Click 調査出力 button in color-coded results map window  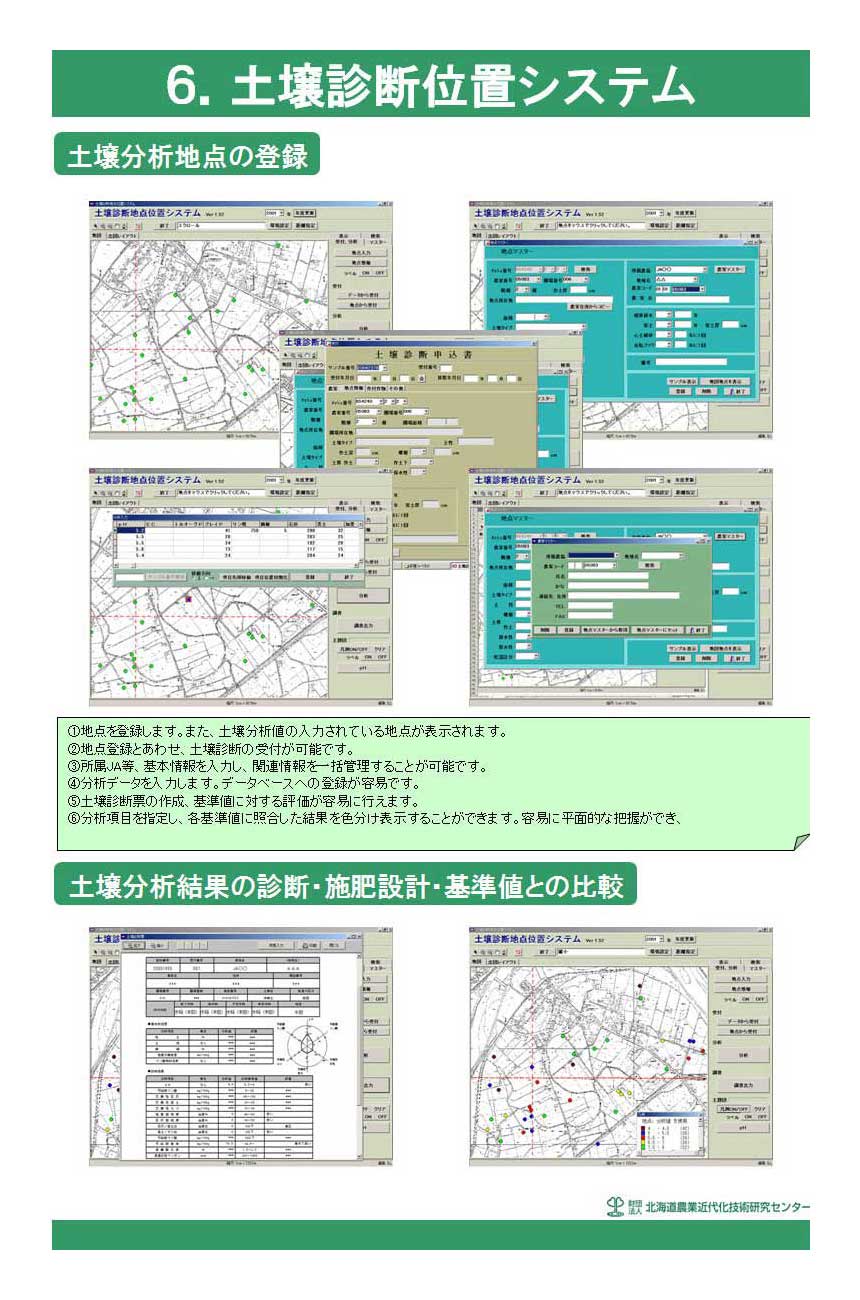[742, 1084]
